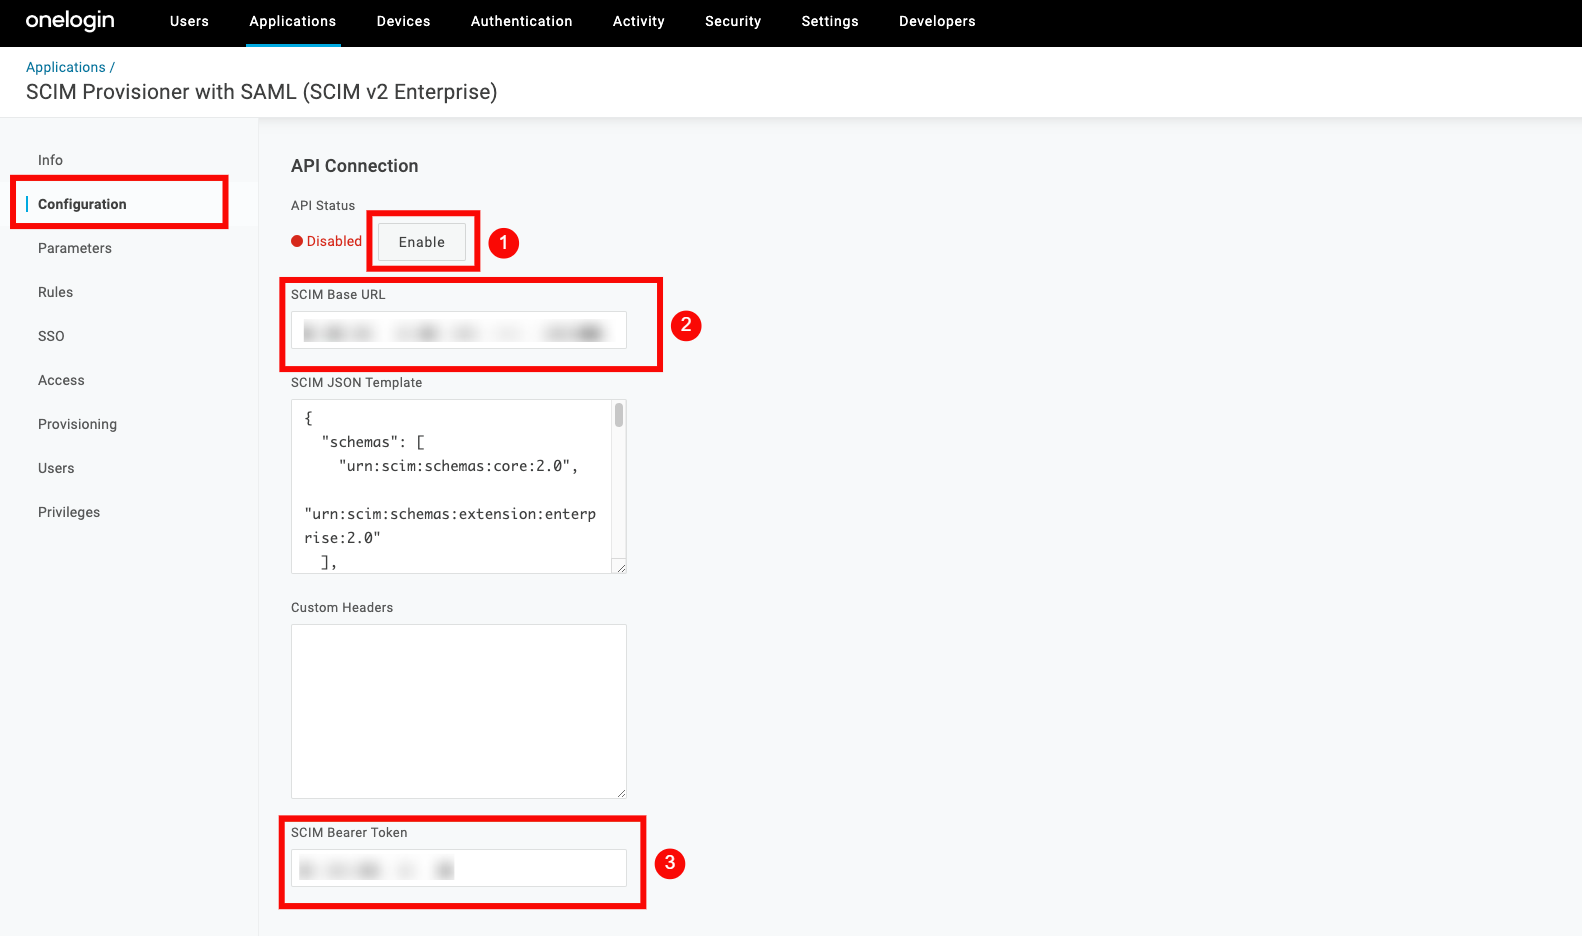Focus the SCIM Base URL field
1582x936 pixels.
pyautogui.click(x=459, y=330)
